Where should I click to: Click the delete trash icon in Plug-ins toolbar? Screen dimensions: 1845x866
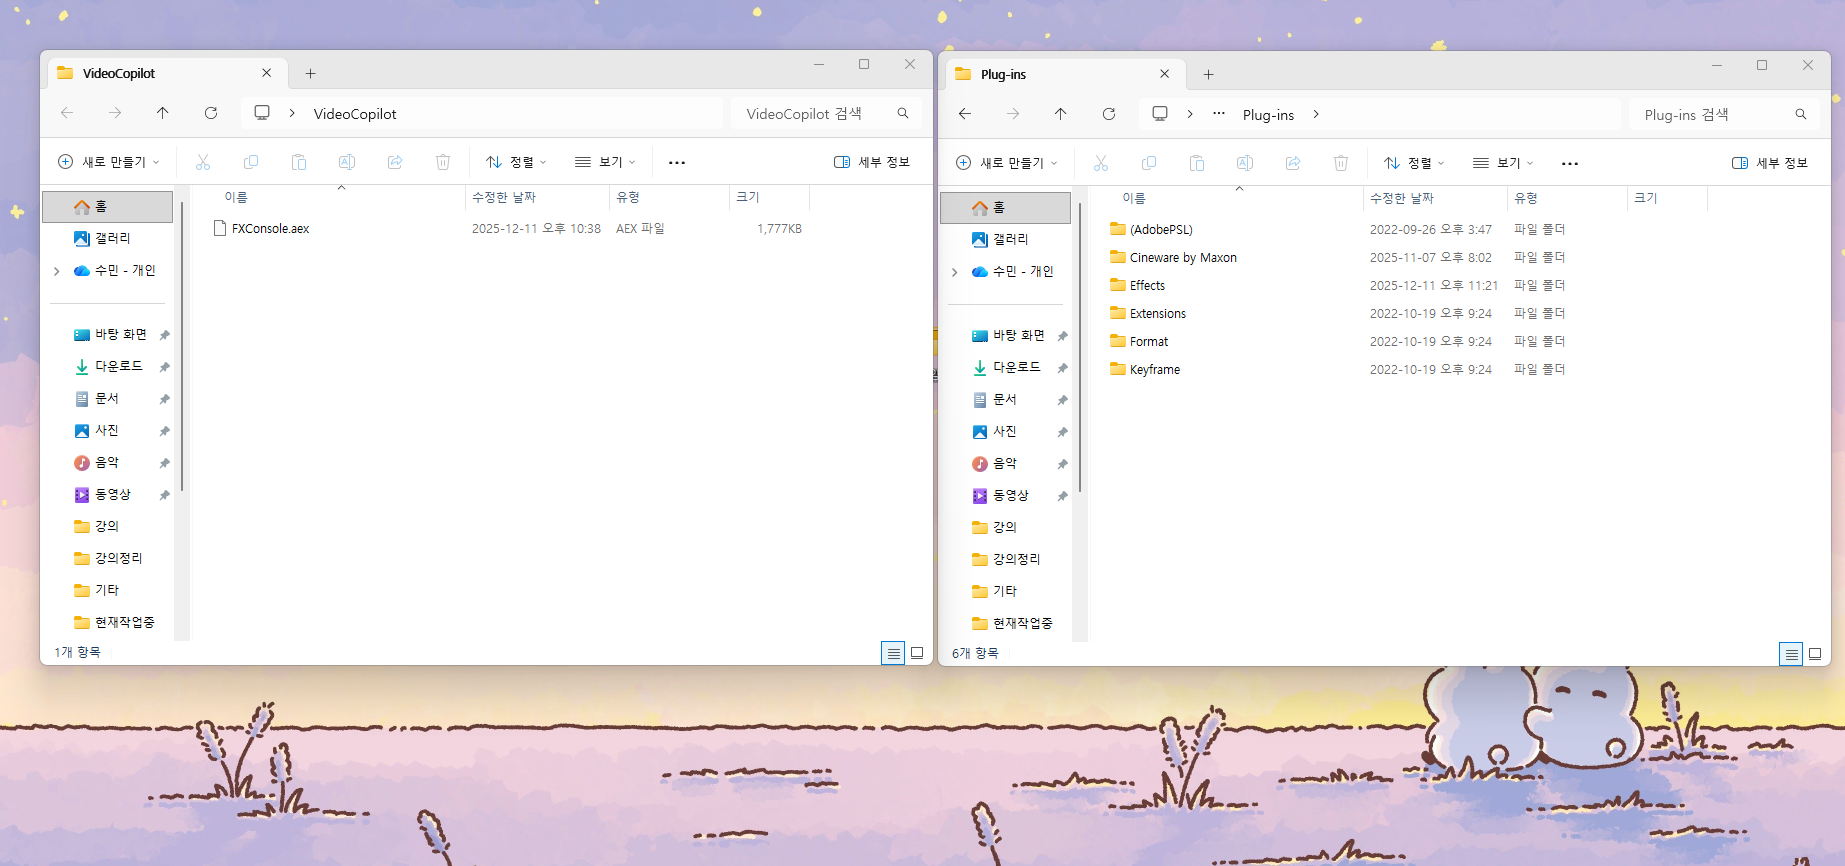tap(1341, 163)
